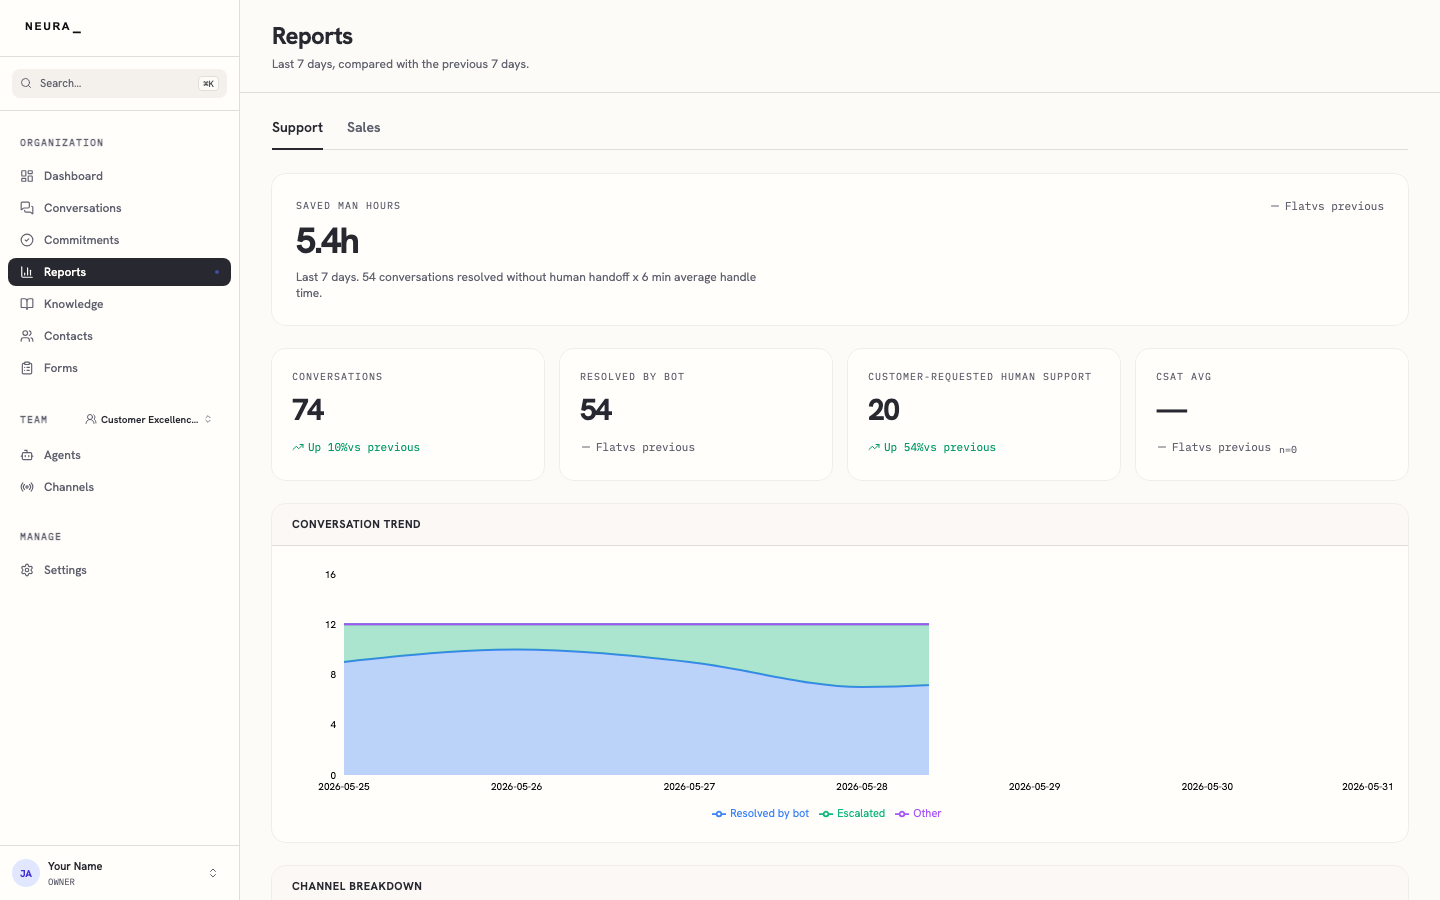1440x900 pixels.
Task: Click the Settings gear icon
Action: point(27,570)
